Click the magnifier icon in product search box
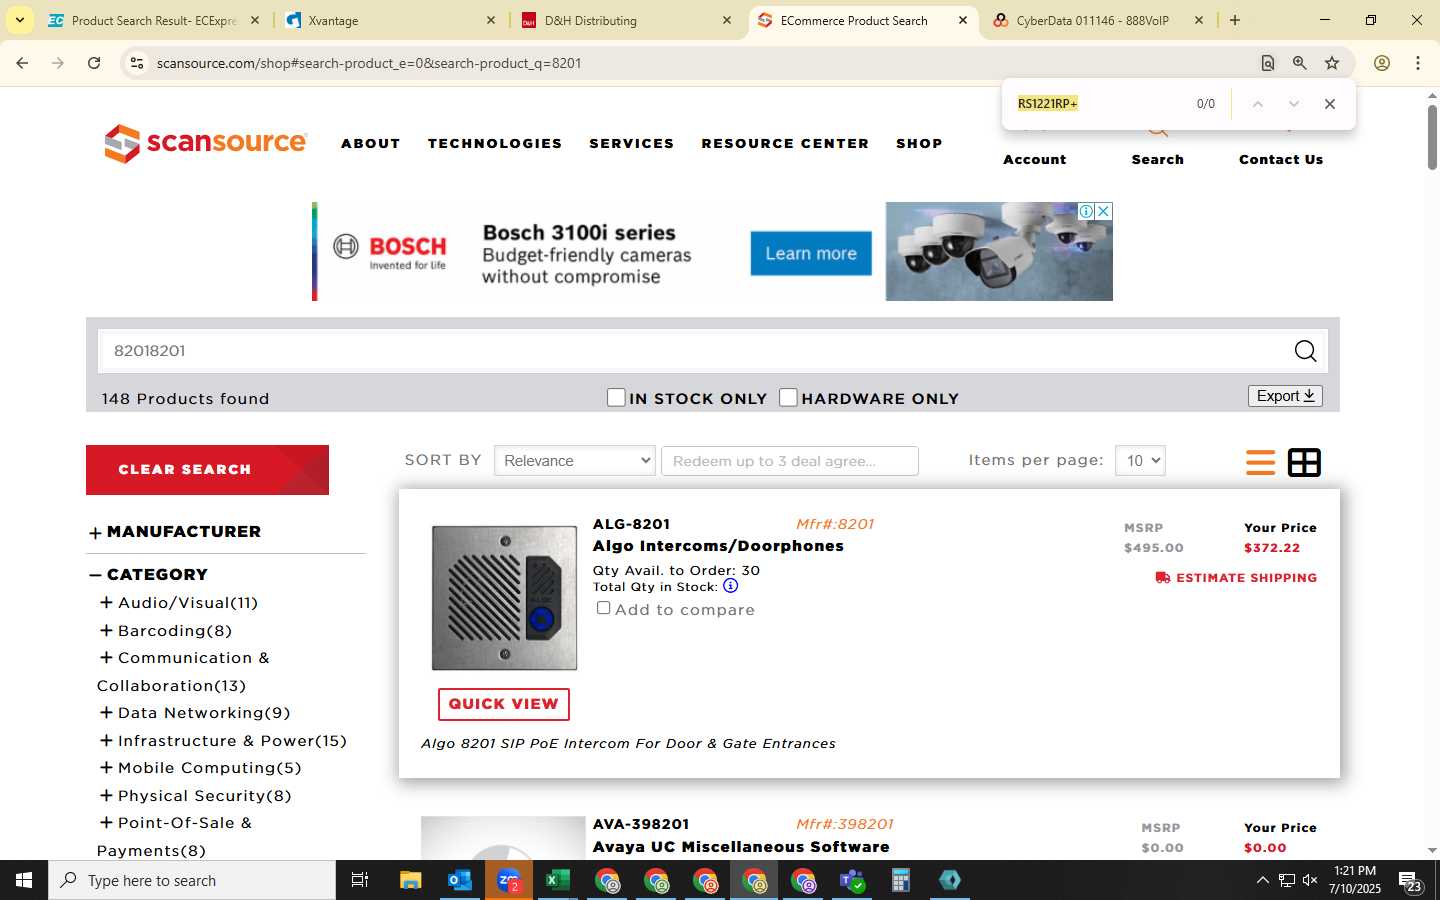Viewport: 1440px width, 900px height. click(x=1305, y=351)
